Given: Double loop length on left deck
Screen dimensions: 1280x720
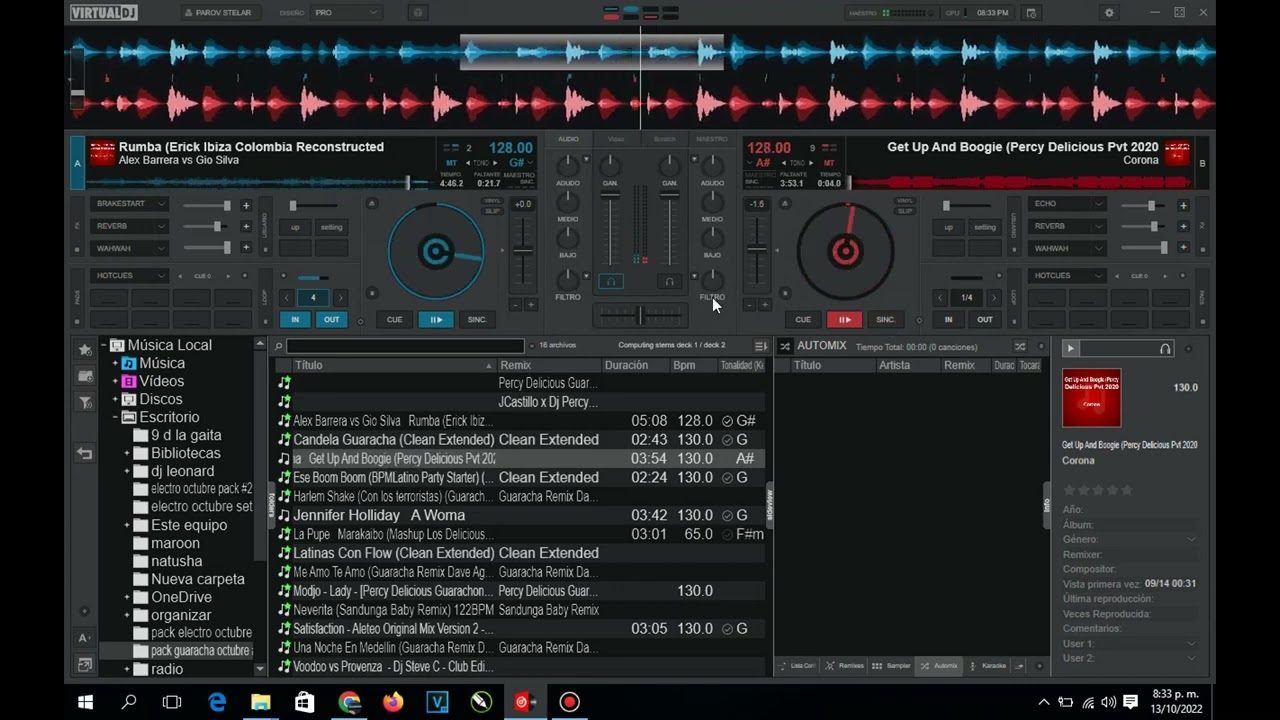Looking at the screenshot, I should point(340,298).
